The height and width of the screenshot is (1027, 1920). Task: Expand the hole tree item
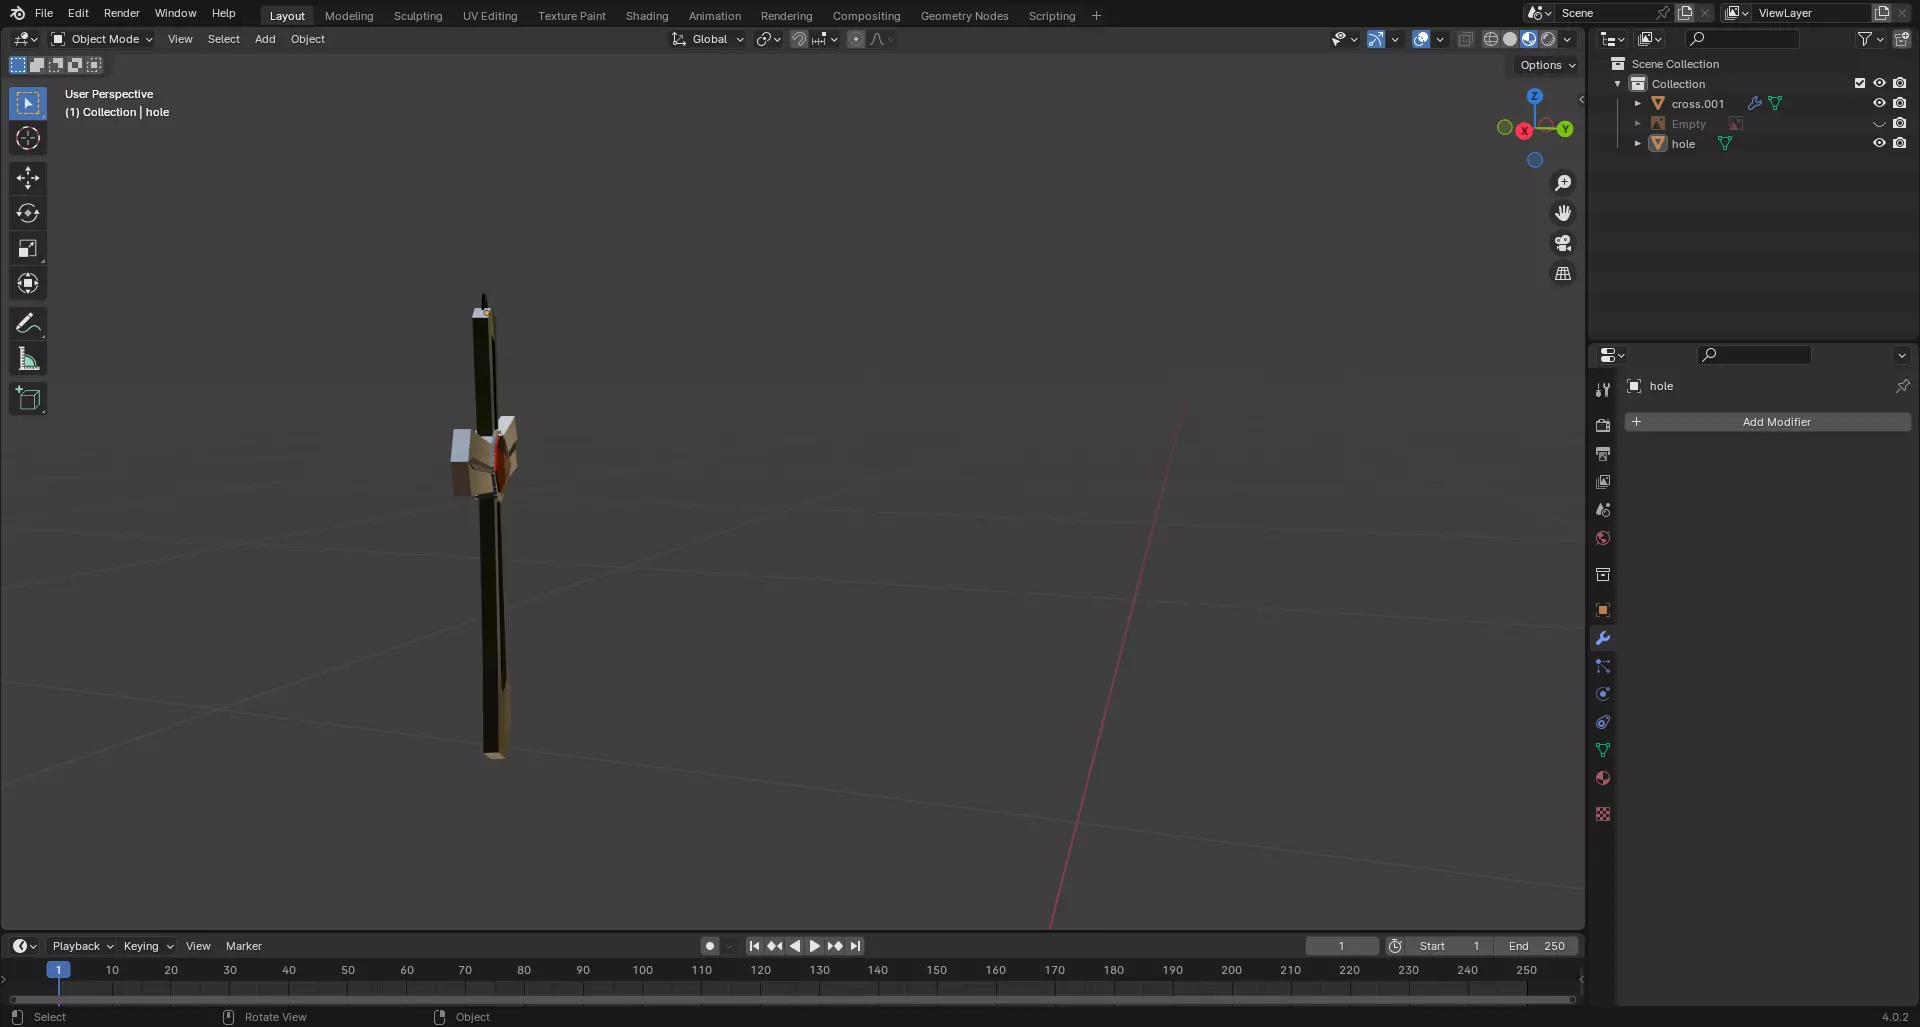coord(1637,143)
